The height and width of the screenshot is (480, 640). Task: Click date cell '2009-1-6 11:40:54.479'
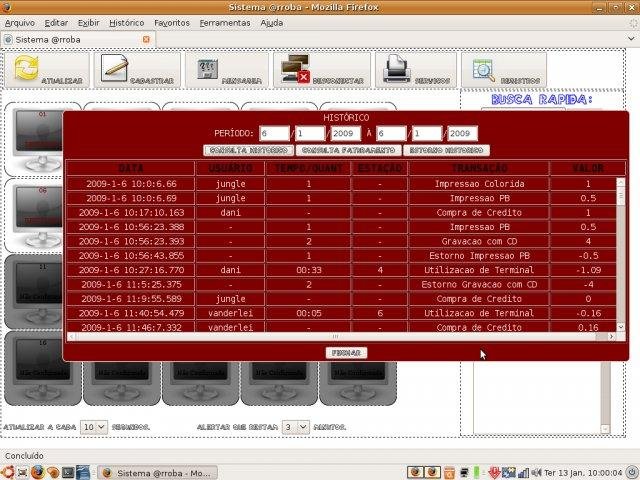(131, 313)
